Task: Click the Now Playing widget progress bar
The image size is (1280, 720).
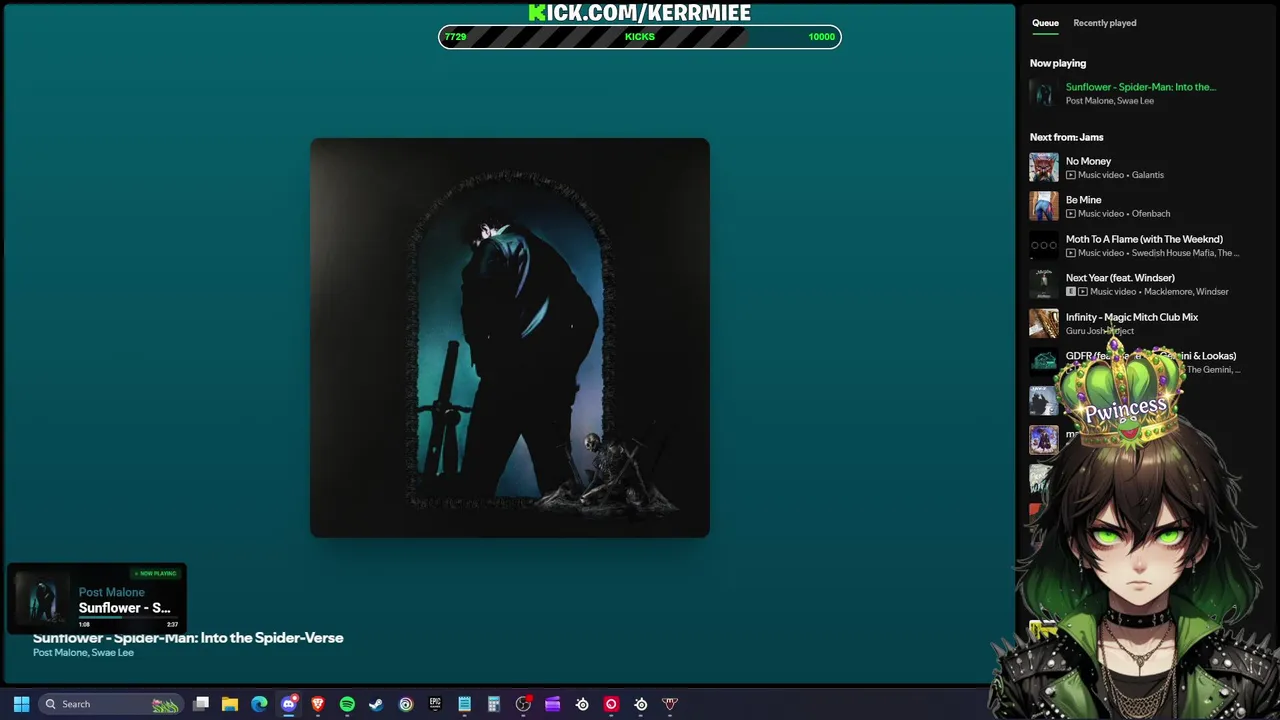Action: [128, 619]
